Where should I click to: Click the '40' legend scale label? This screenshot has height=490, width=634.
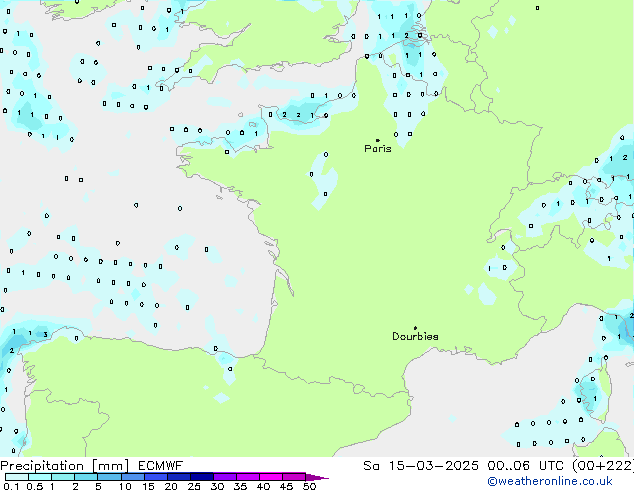[x=264, y=486]
